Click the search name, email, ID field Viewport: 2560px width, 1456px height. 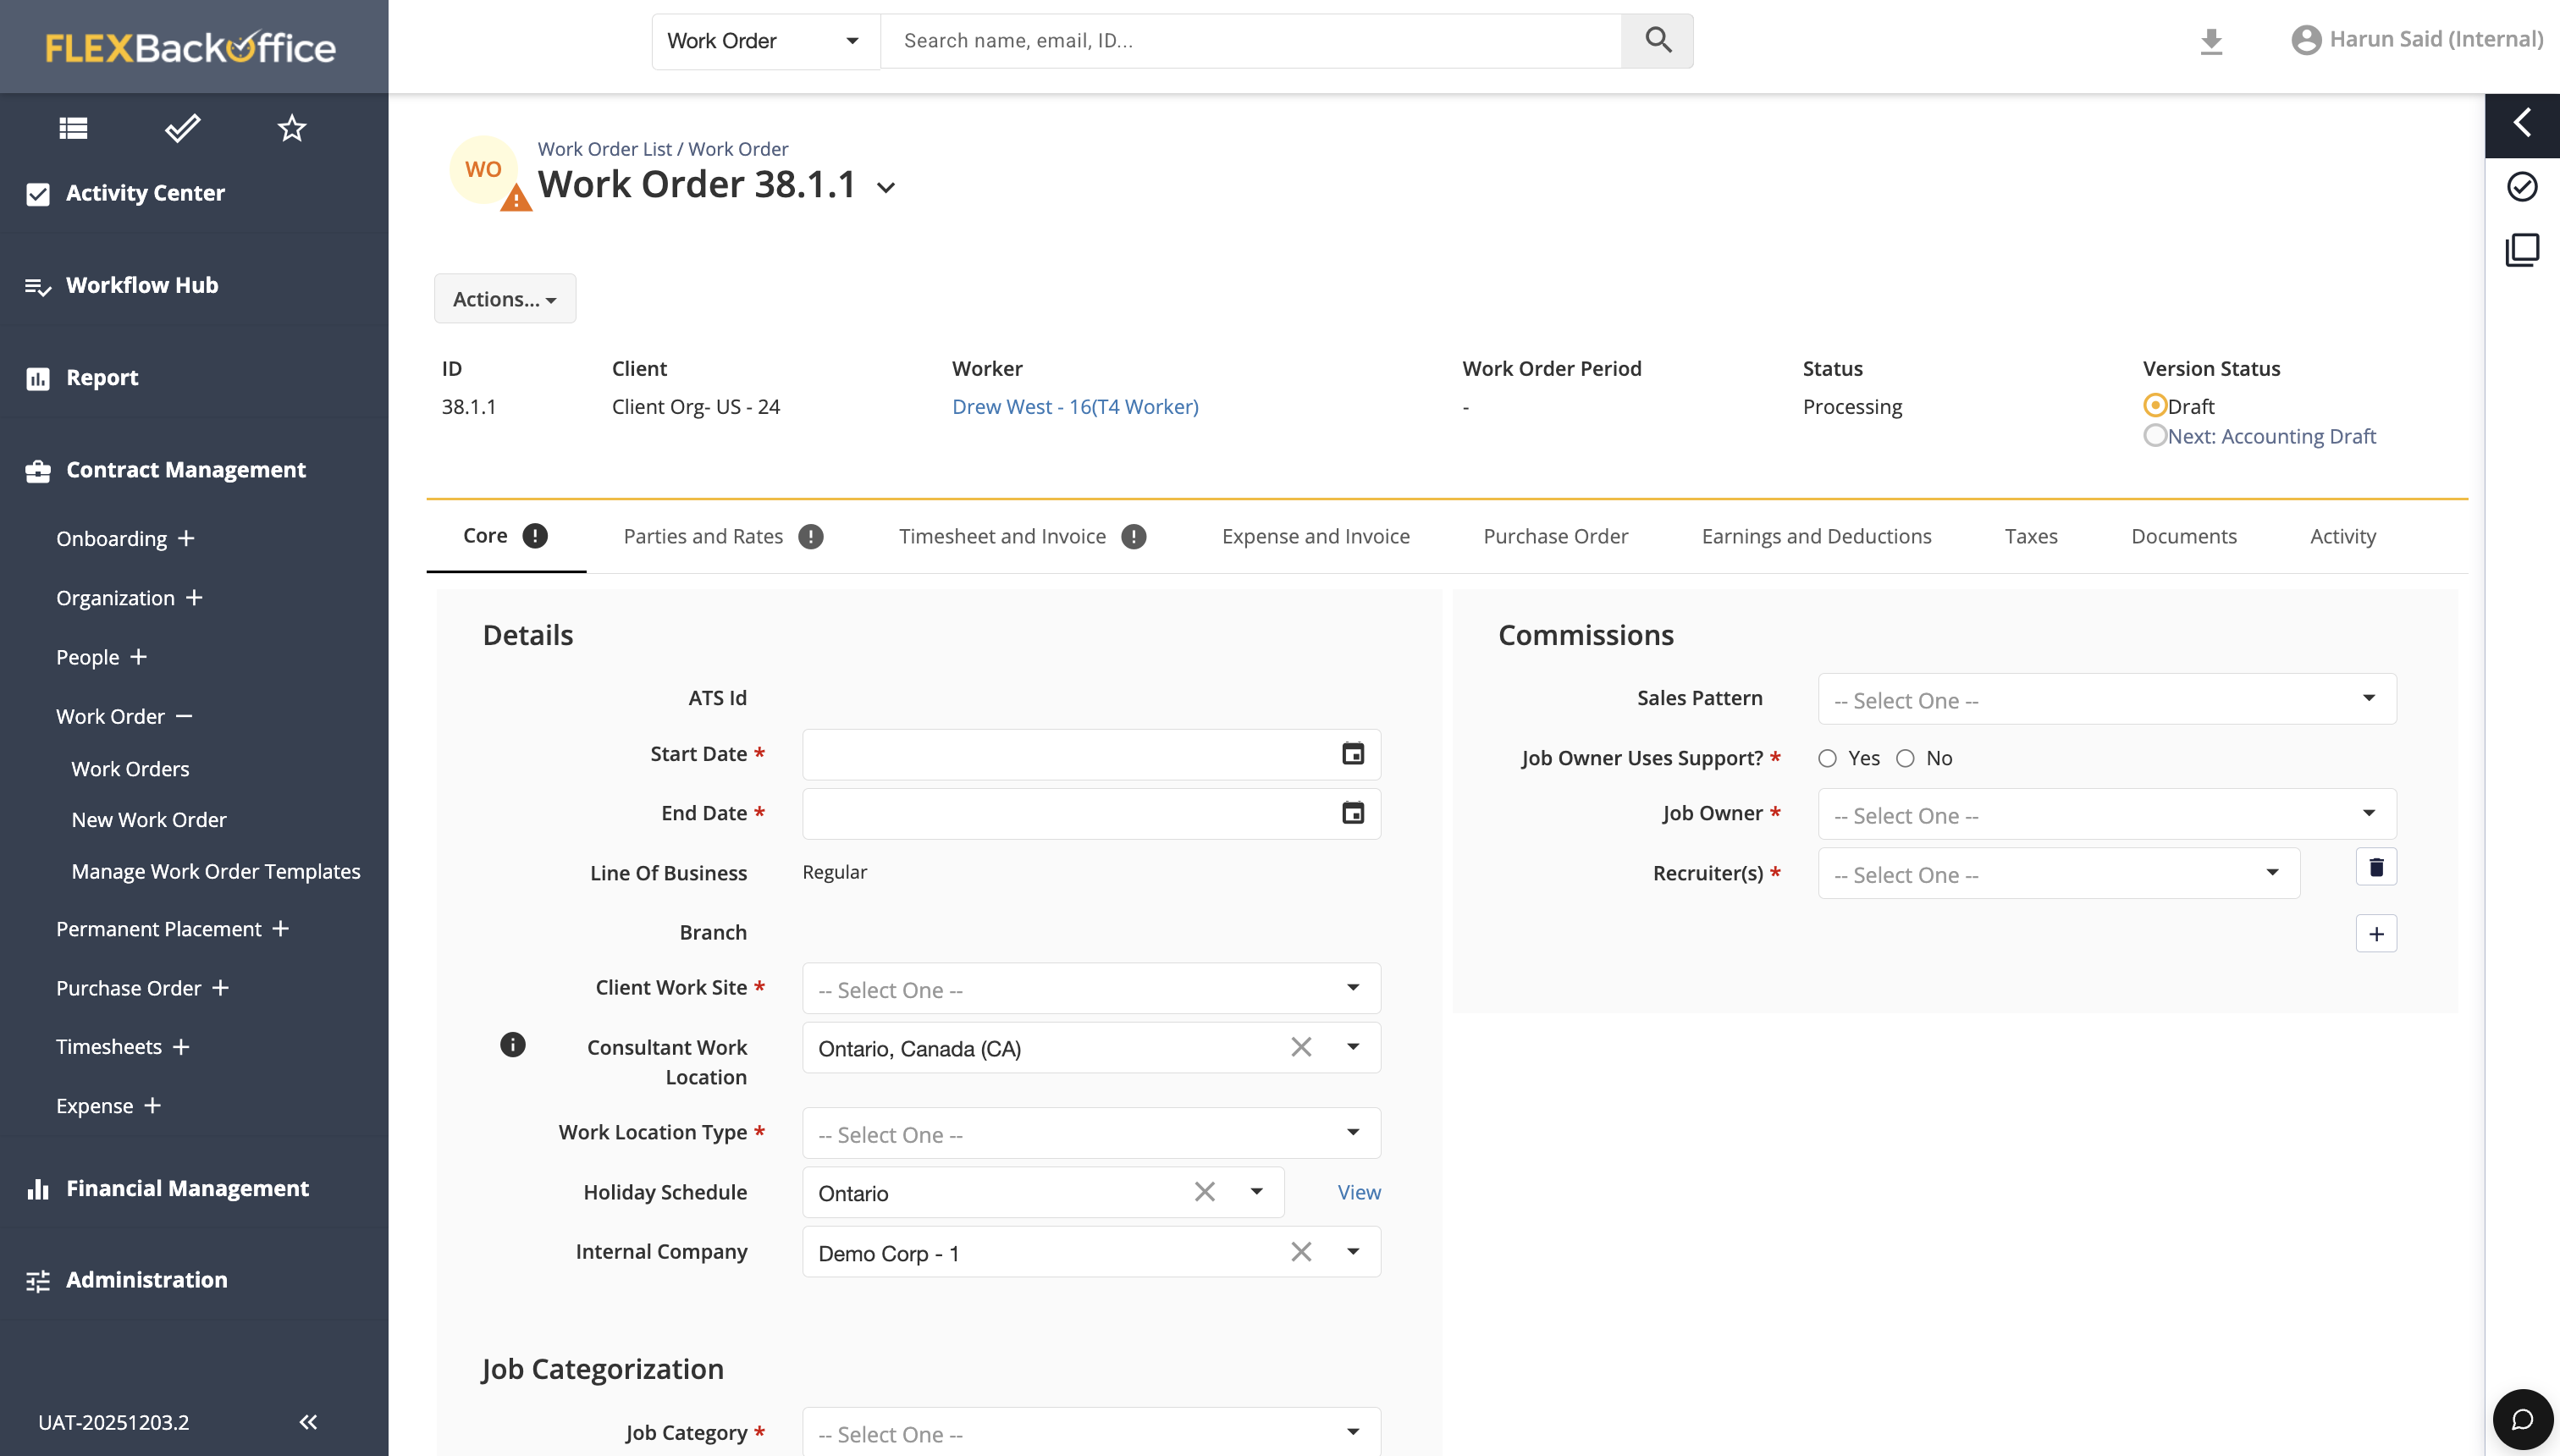point(1250,41)
